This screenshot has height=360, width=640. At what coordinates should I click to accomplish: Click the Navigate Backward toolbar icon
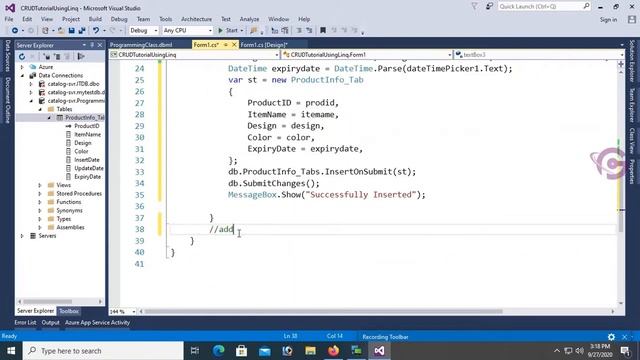pyautogui.click(x=15, y=31)
